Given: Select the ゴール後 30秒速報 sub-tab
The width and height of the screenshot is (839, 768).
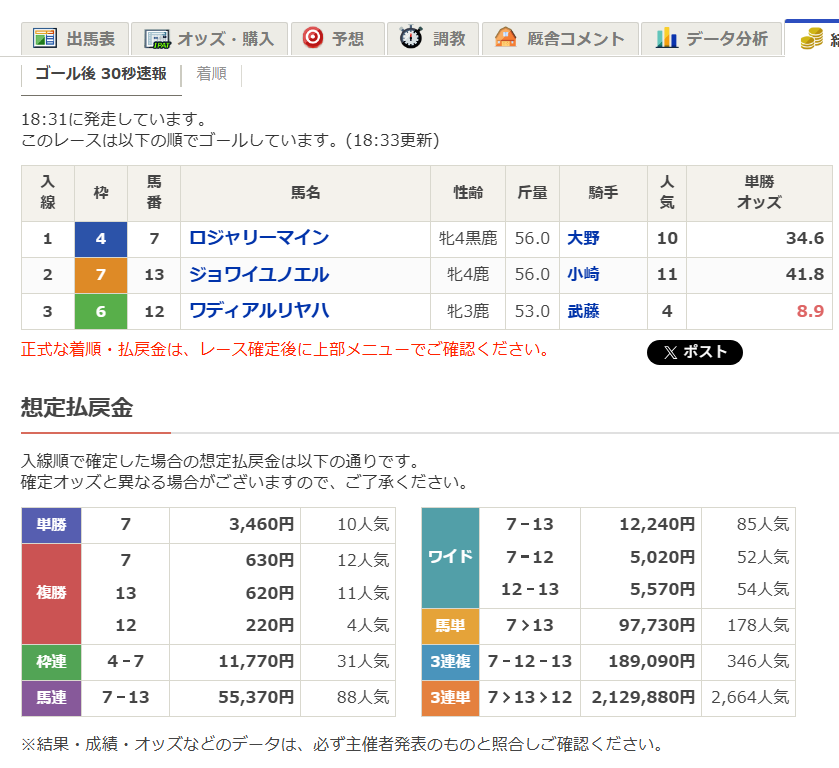Looking at the screenshot, I should (x=101, y=73).
